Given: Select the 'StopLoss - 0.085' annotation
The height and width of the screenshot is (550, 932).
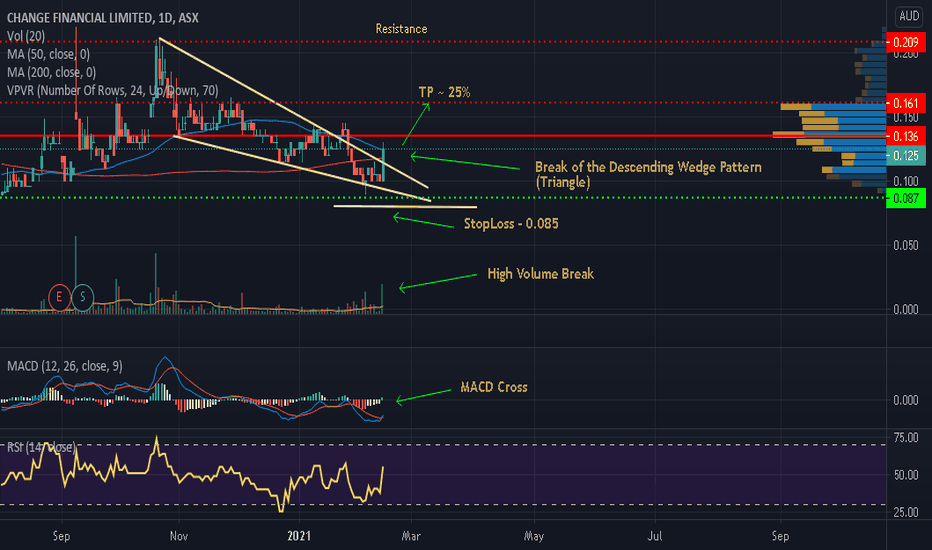Looking at the screenshot, I should click(511, 224).
